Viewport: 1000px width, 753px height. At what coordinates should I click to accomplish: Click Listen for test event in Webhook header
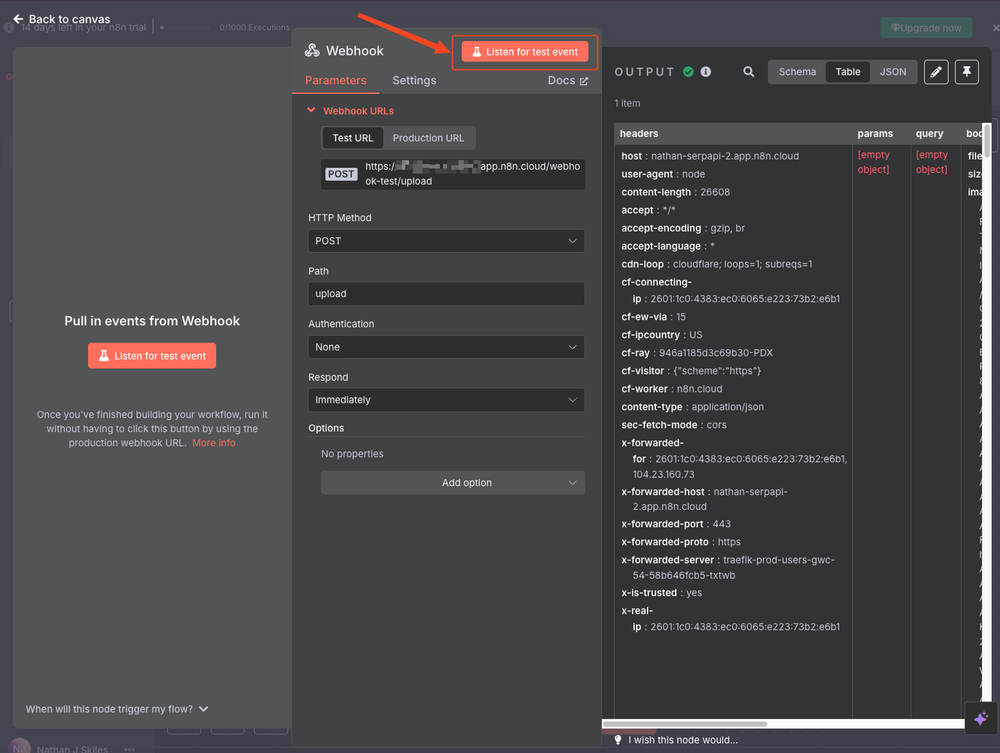coord(525,52)
